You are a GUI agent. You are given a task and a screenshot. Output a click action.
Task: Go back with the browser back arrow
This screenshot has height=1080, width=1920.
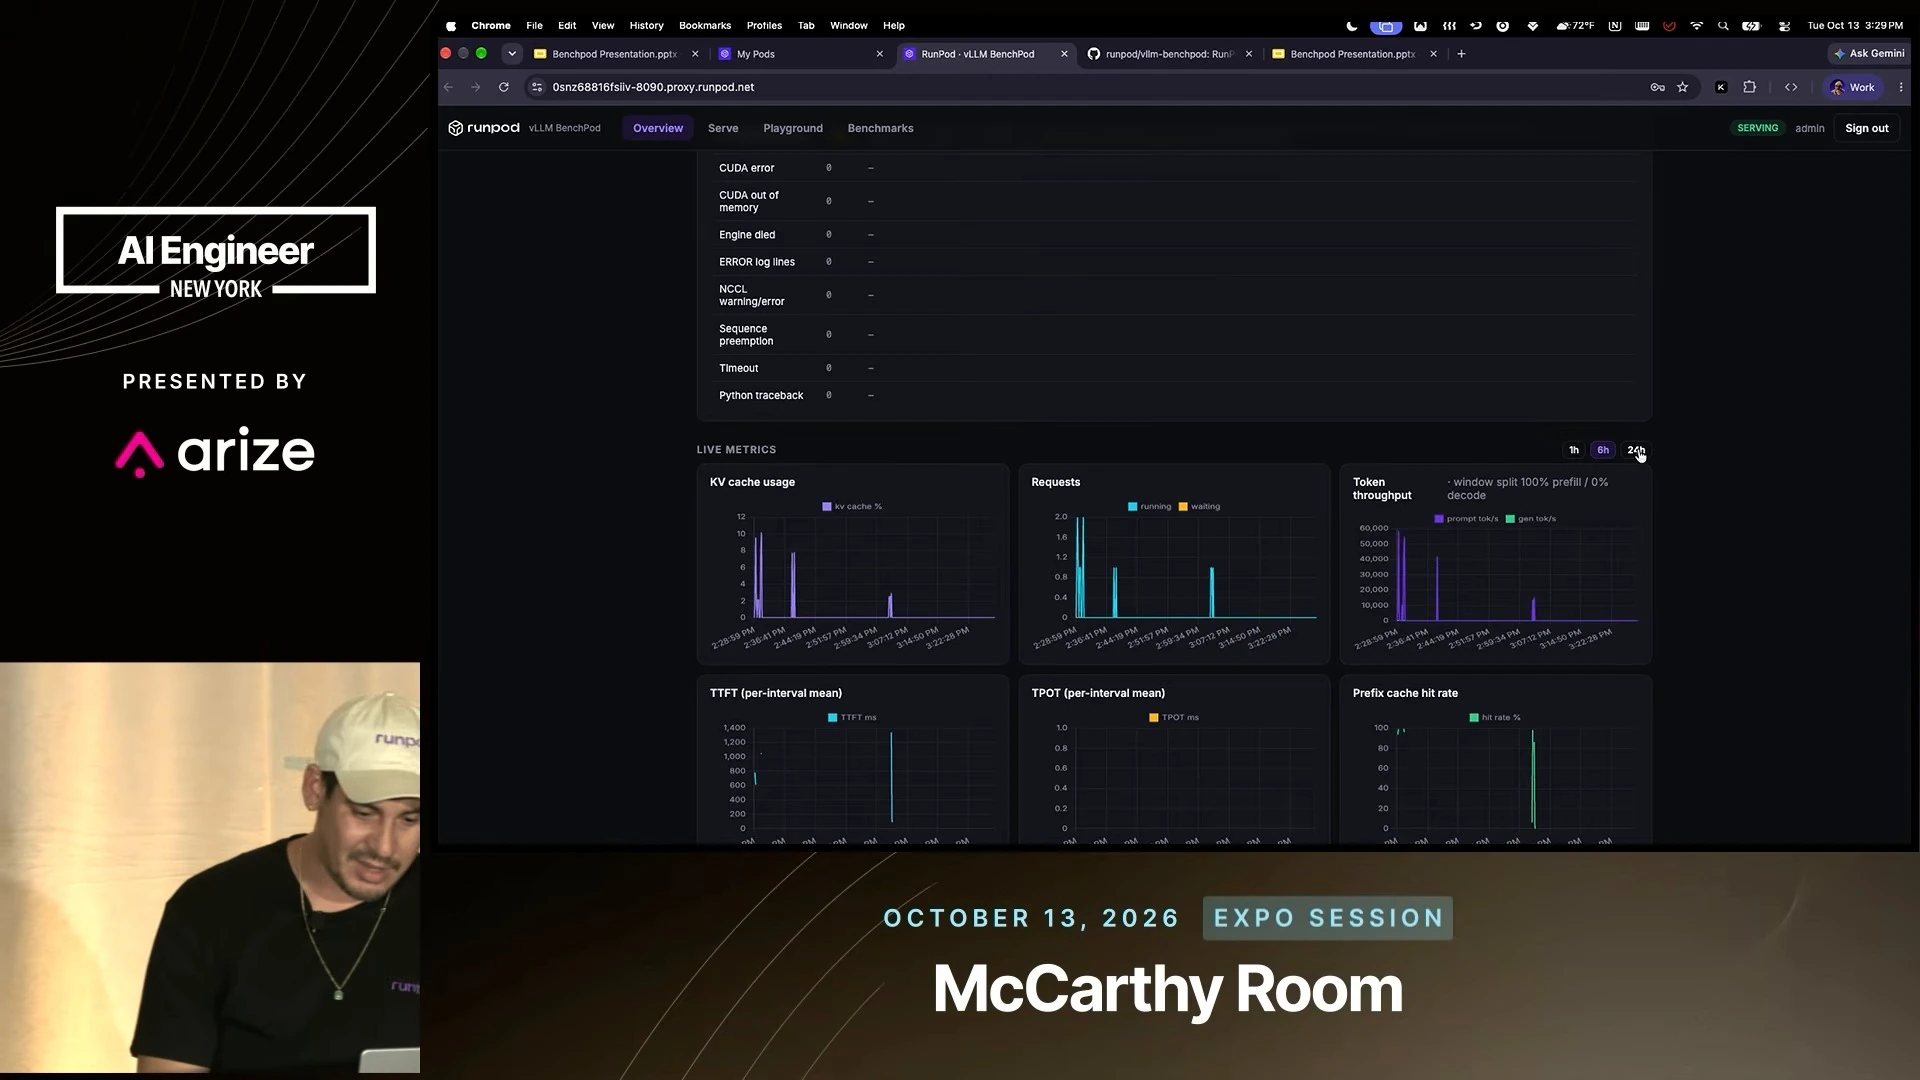(448, 87)
